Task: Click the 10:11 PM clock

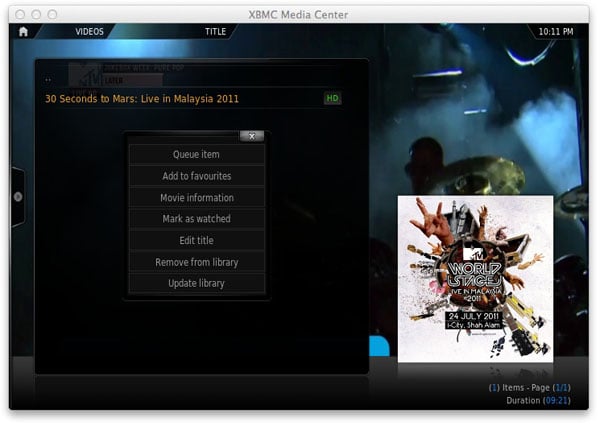Action: (x=556, y=32)
